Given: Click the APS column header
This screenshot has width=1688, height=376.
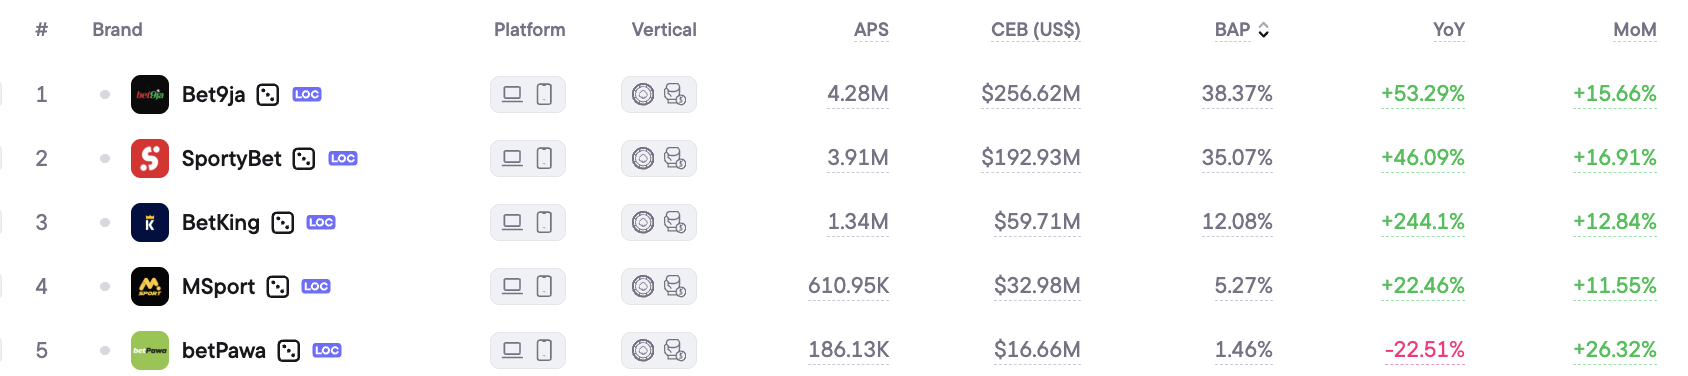Looking at the screenshot, I should click(x=871, y=30).
